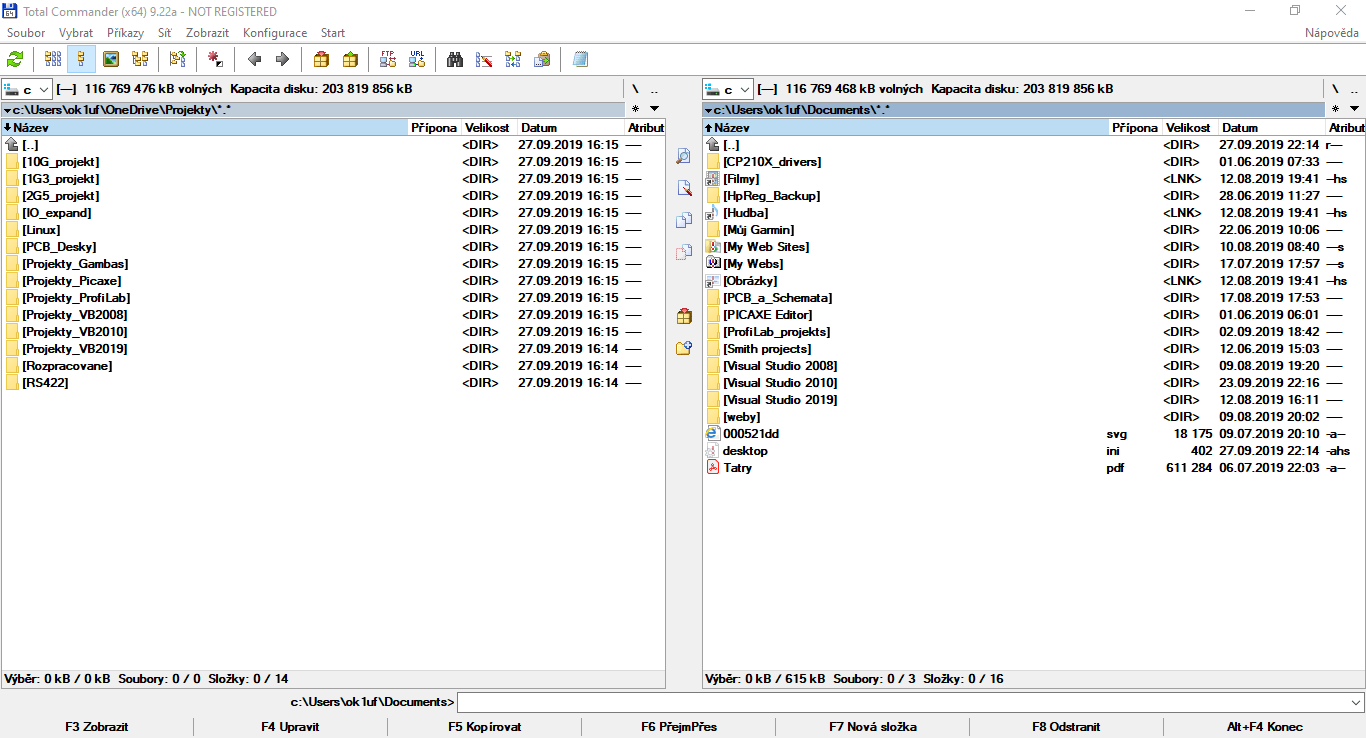Switch to thumbnail view in toolbar

pyautogui.click(x=111, y=59)
